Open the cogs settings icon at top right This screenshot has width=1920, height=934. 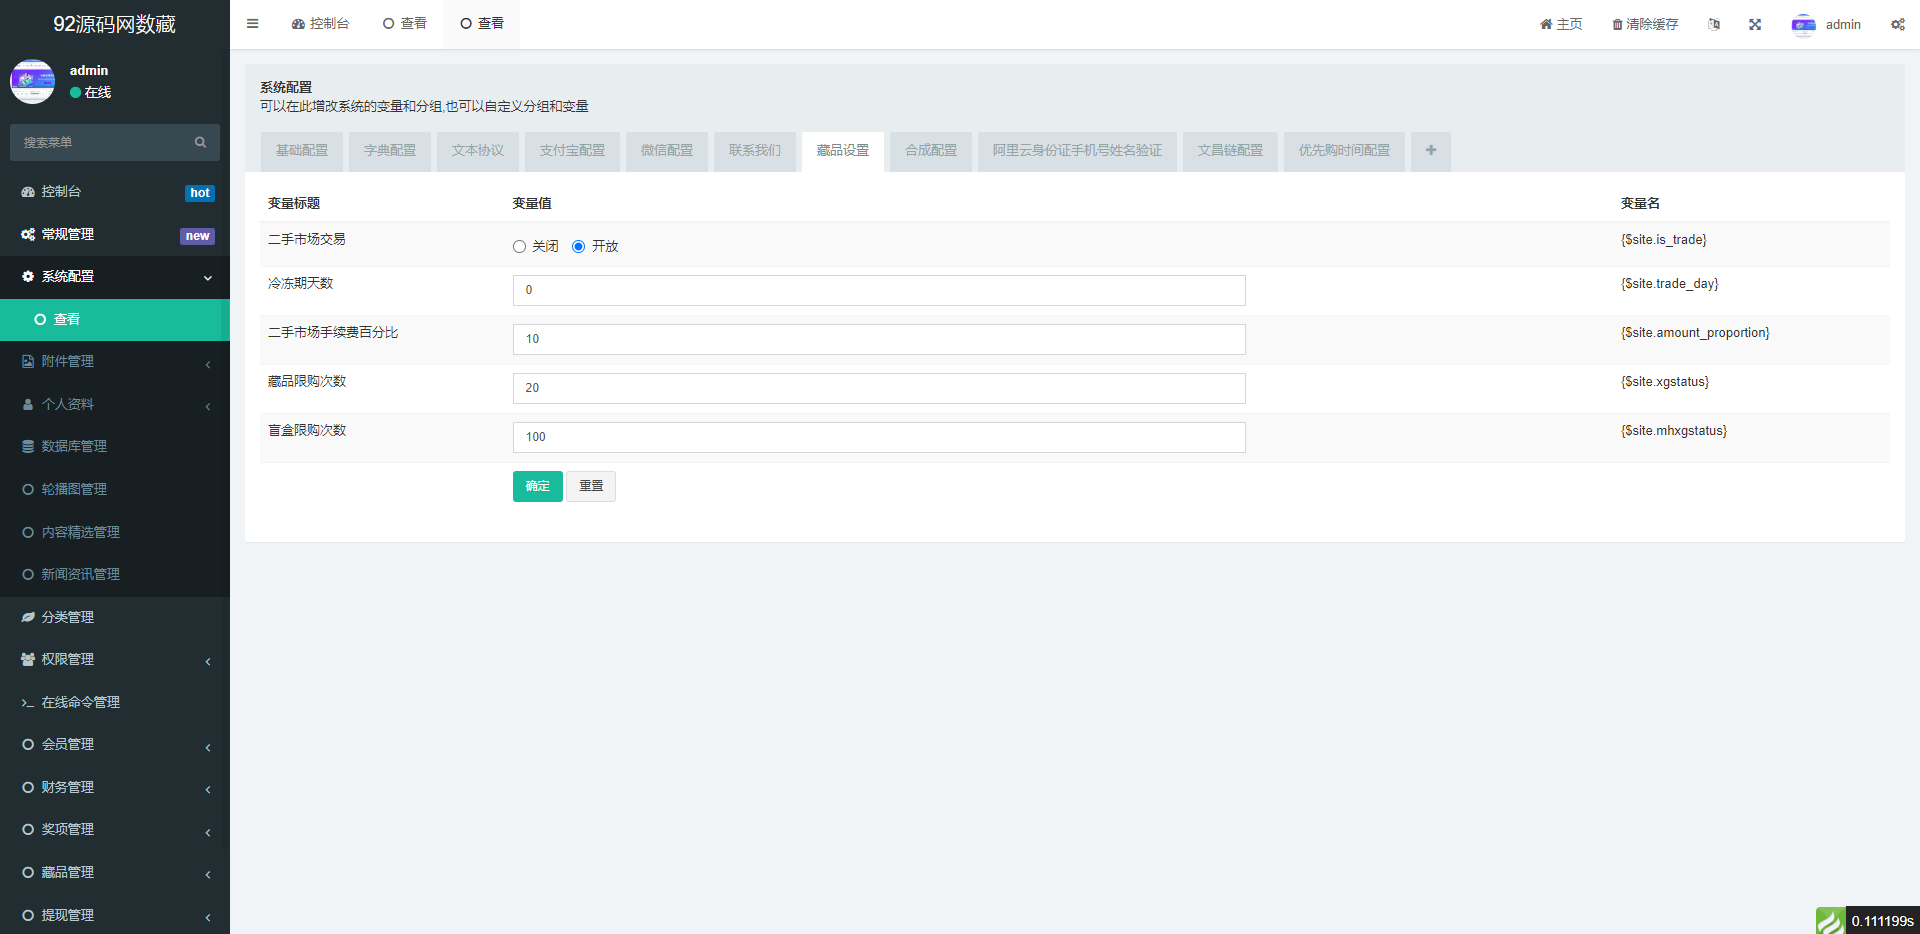tap(1897, 24)
